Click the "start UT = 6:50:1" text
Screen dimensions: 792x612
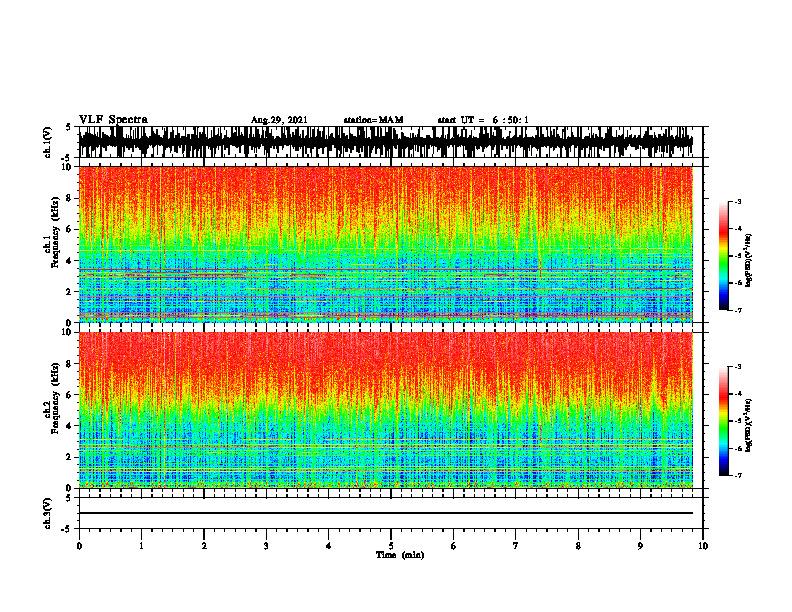tap(483, 120)
